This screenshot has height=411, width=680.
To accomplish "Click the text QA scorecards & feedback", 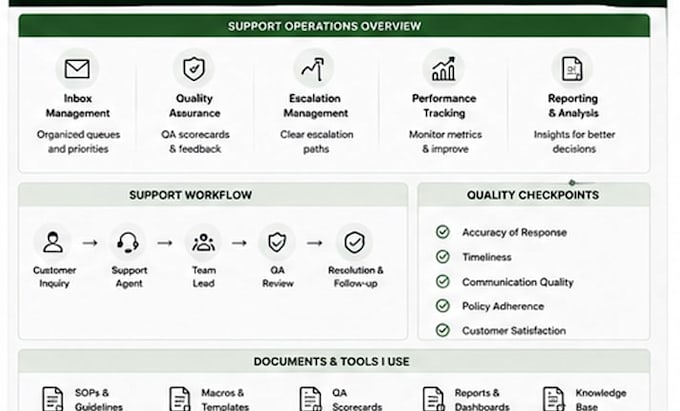I will click(195, 142).
